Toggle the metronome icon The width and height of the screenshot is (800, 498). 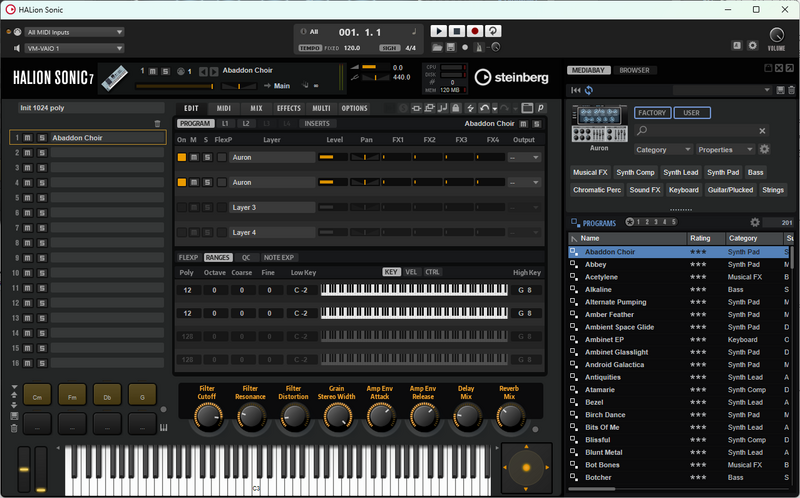(479, 47)
